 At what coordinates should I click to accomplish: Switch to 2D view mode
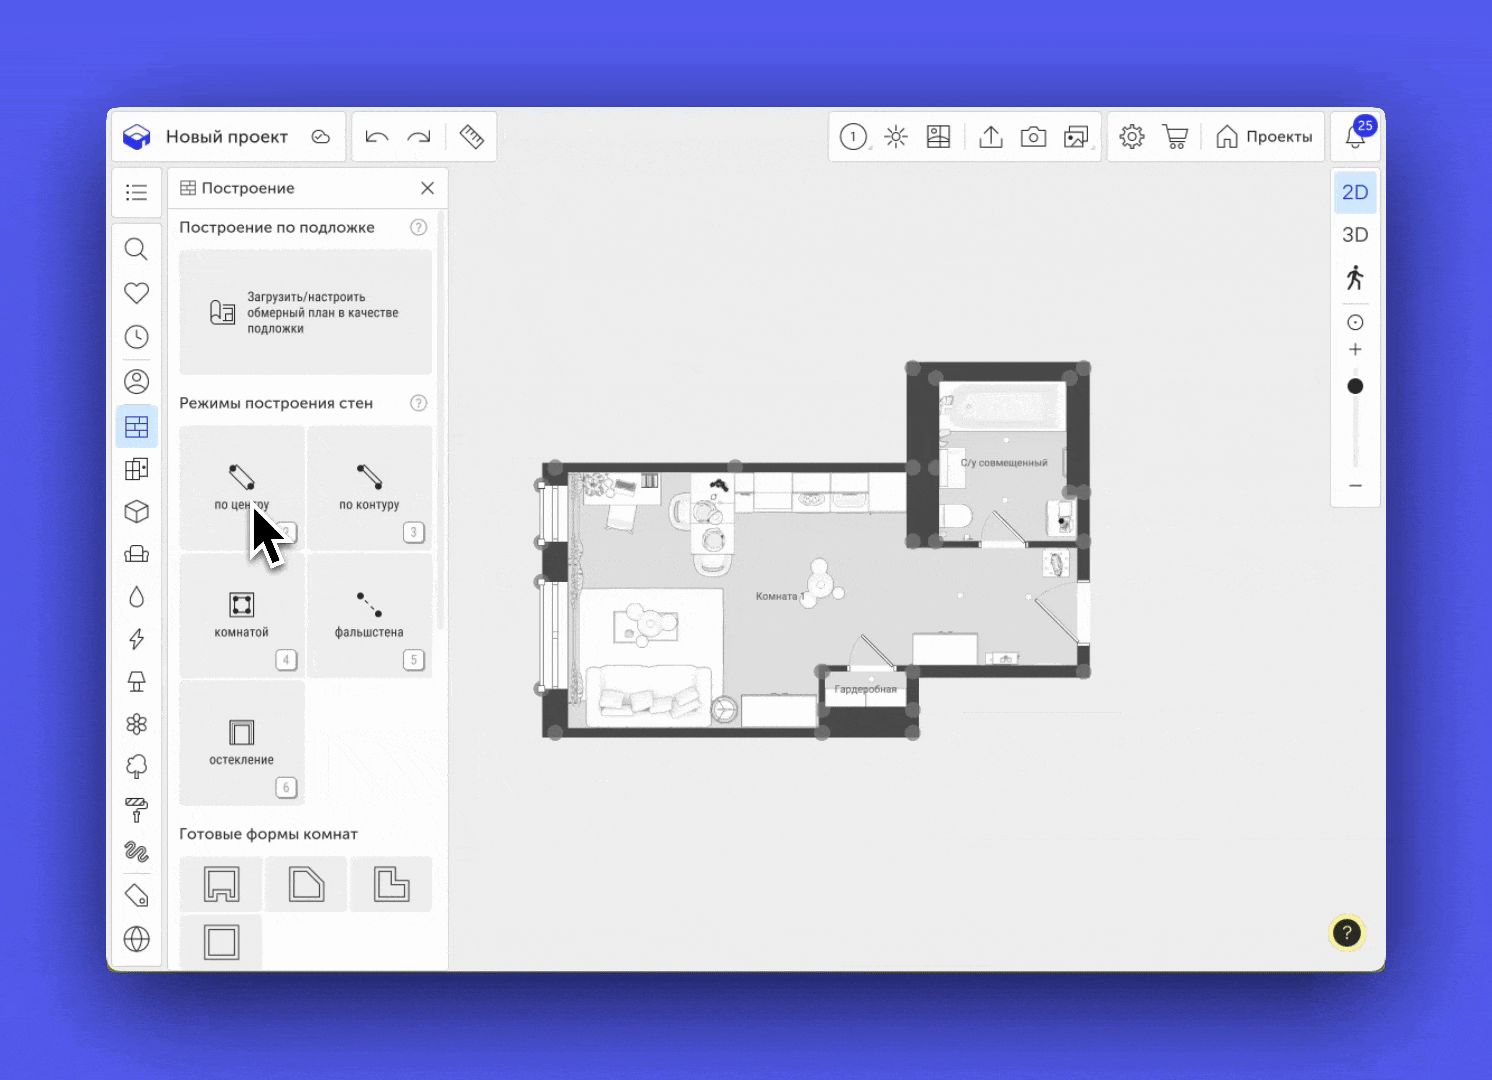[1355, 192]
